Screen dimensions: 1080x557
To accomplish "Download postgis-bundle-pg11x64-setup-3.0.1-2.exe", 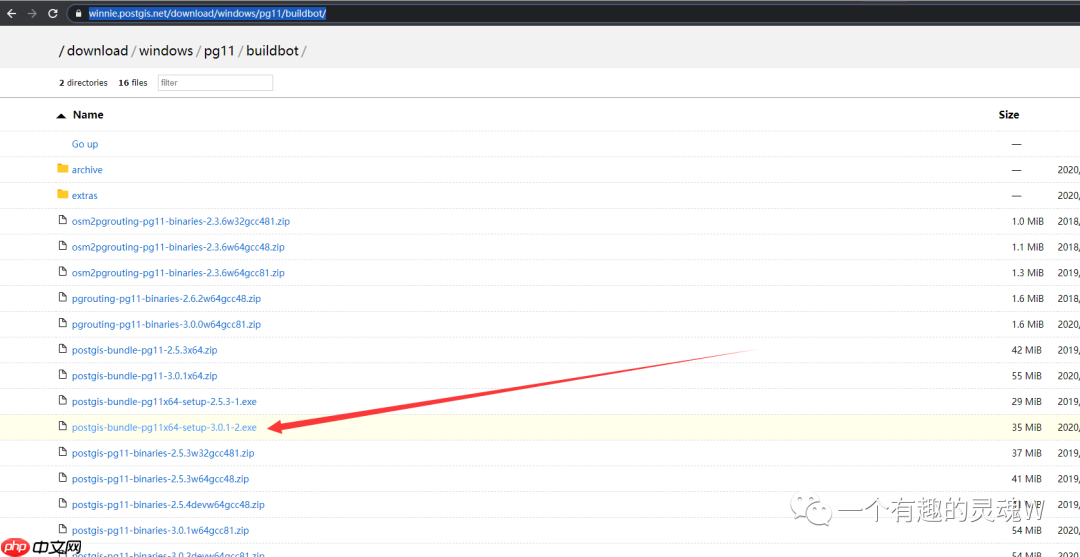I will [x=164, y=428].
